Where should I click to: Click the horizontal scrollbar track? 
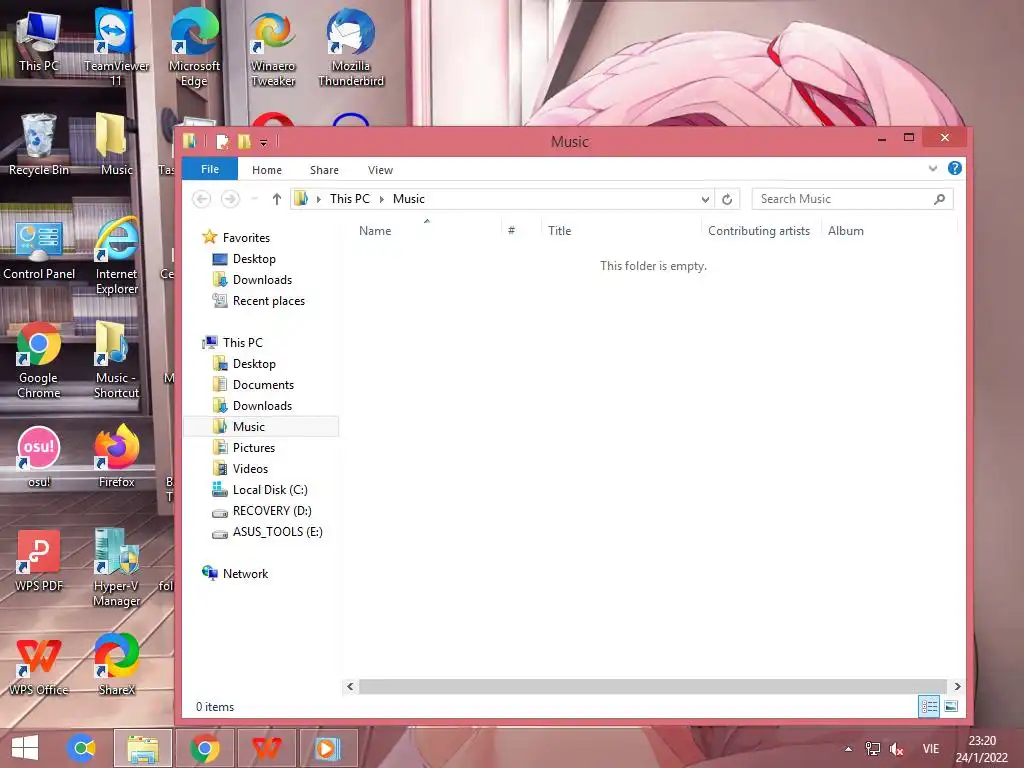tap(653, 686)
